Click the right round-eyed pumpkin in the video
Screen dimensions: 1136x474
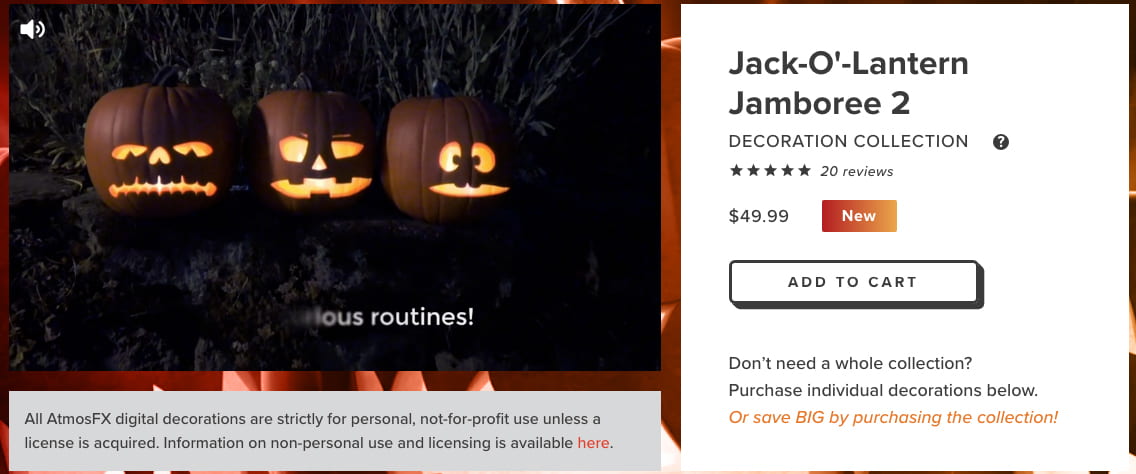pyautogui.click(x=451, y=158)
